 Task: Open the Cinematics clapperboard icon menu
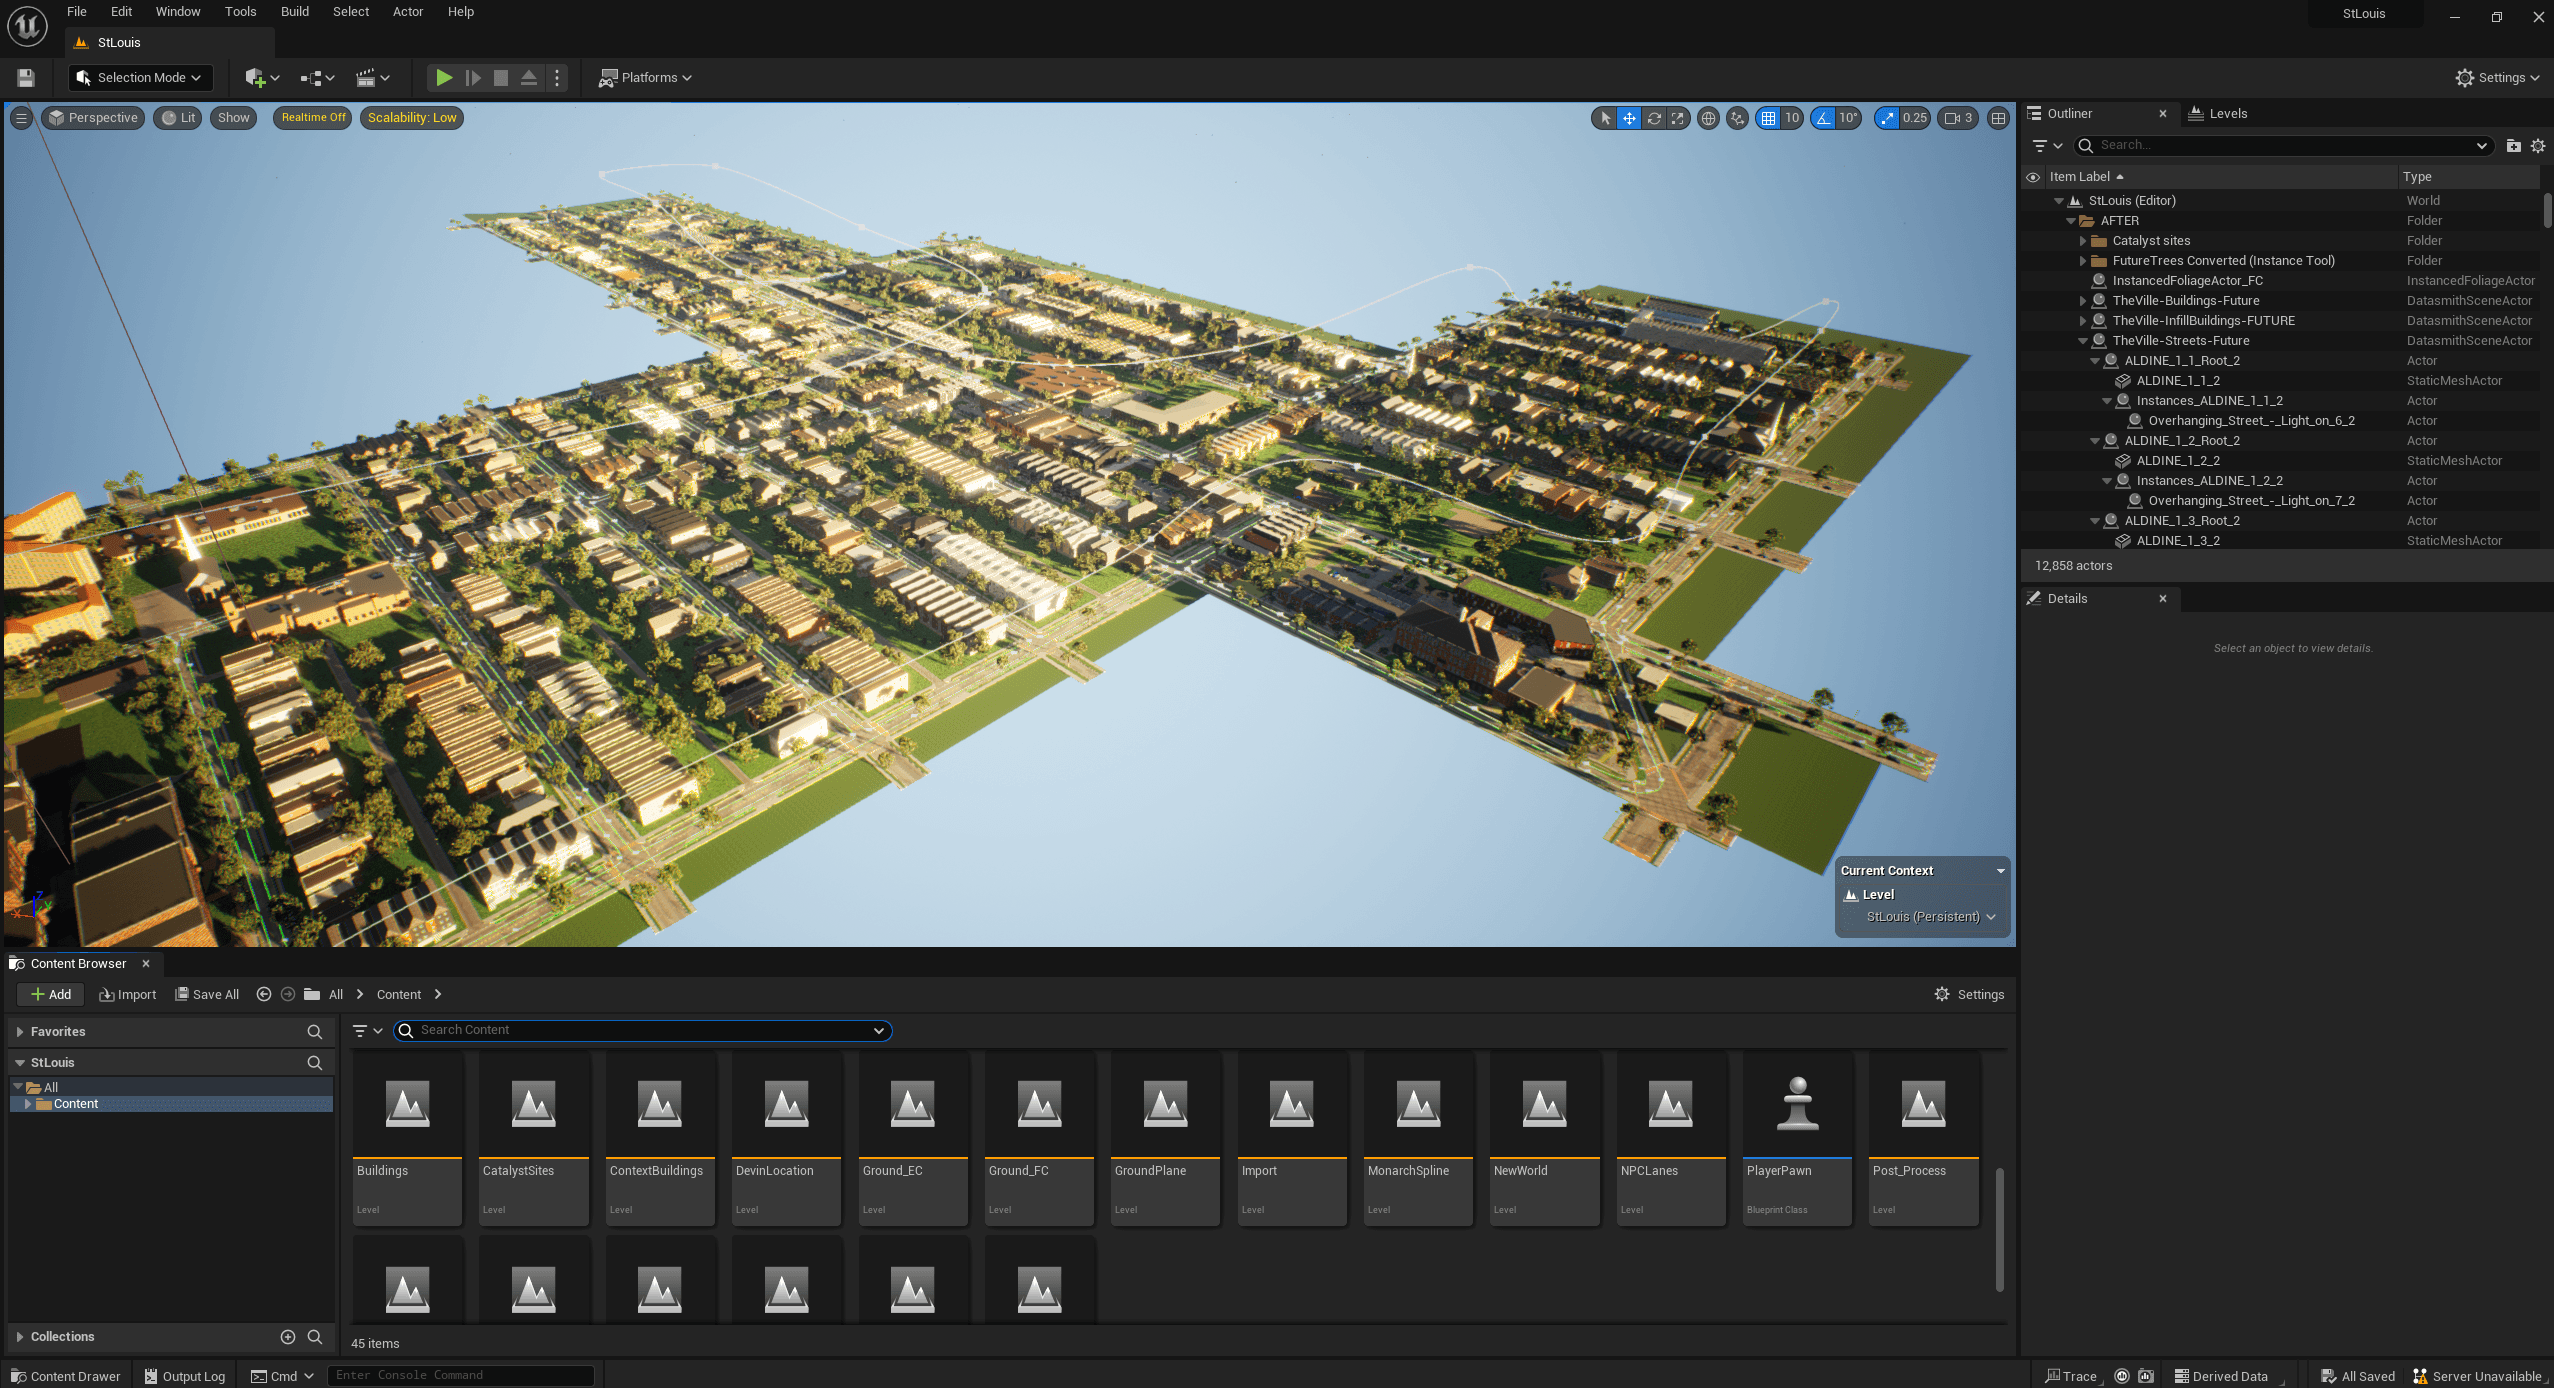[373, 78]
